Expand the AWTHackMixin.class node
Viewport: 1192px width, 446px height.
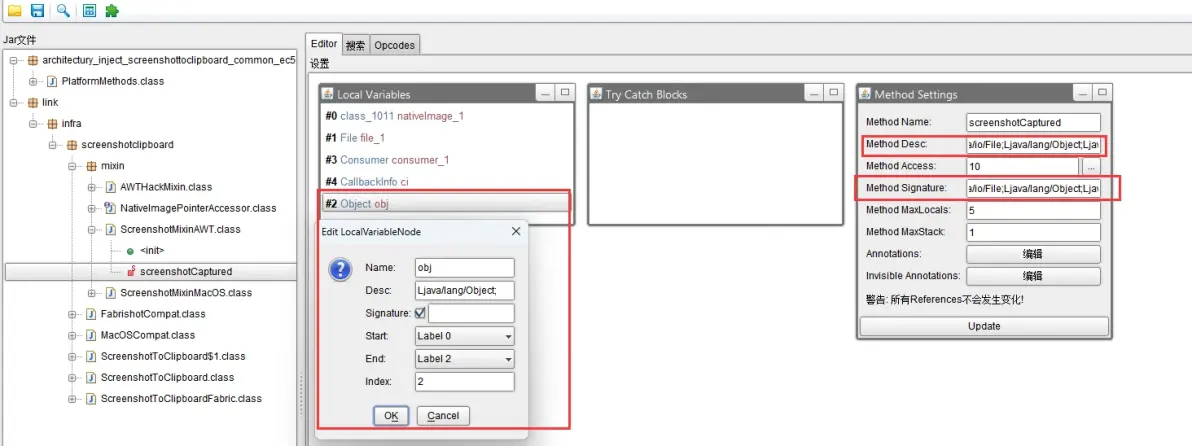(92, 187)
